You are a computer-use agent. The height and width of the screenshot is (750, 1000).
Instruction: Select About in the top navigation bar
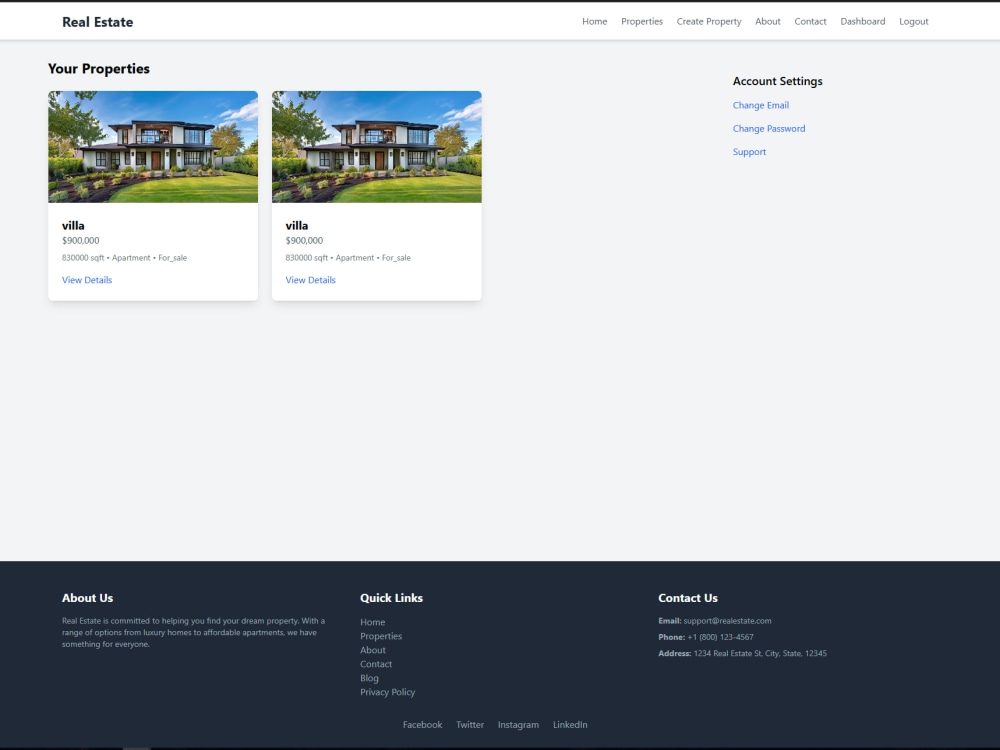(767, 21)
